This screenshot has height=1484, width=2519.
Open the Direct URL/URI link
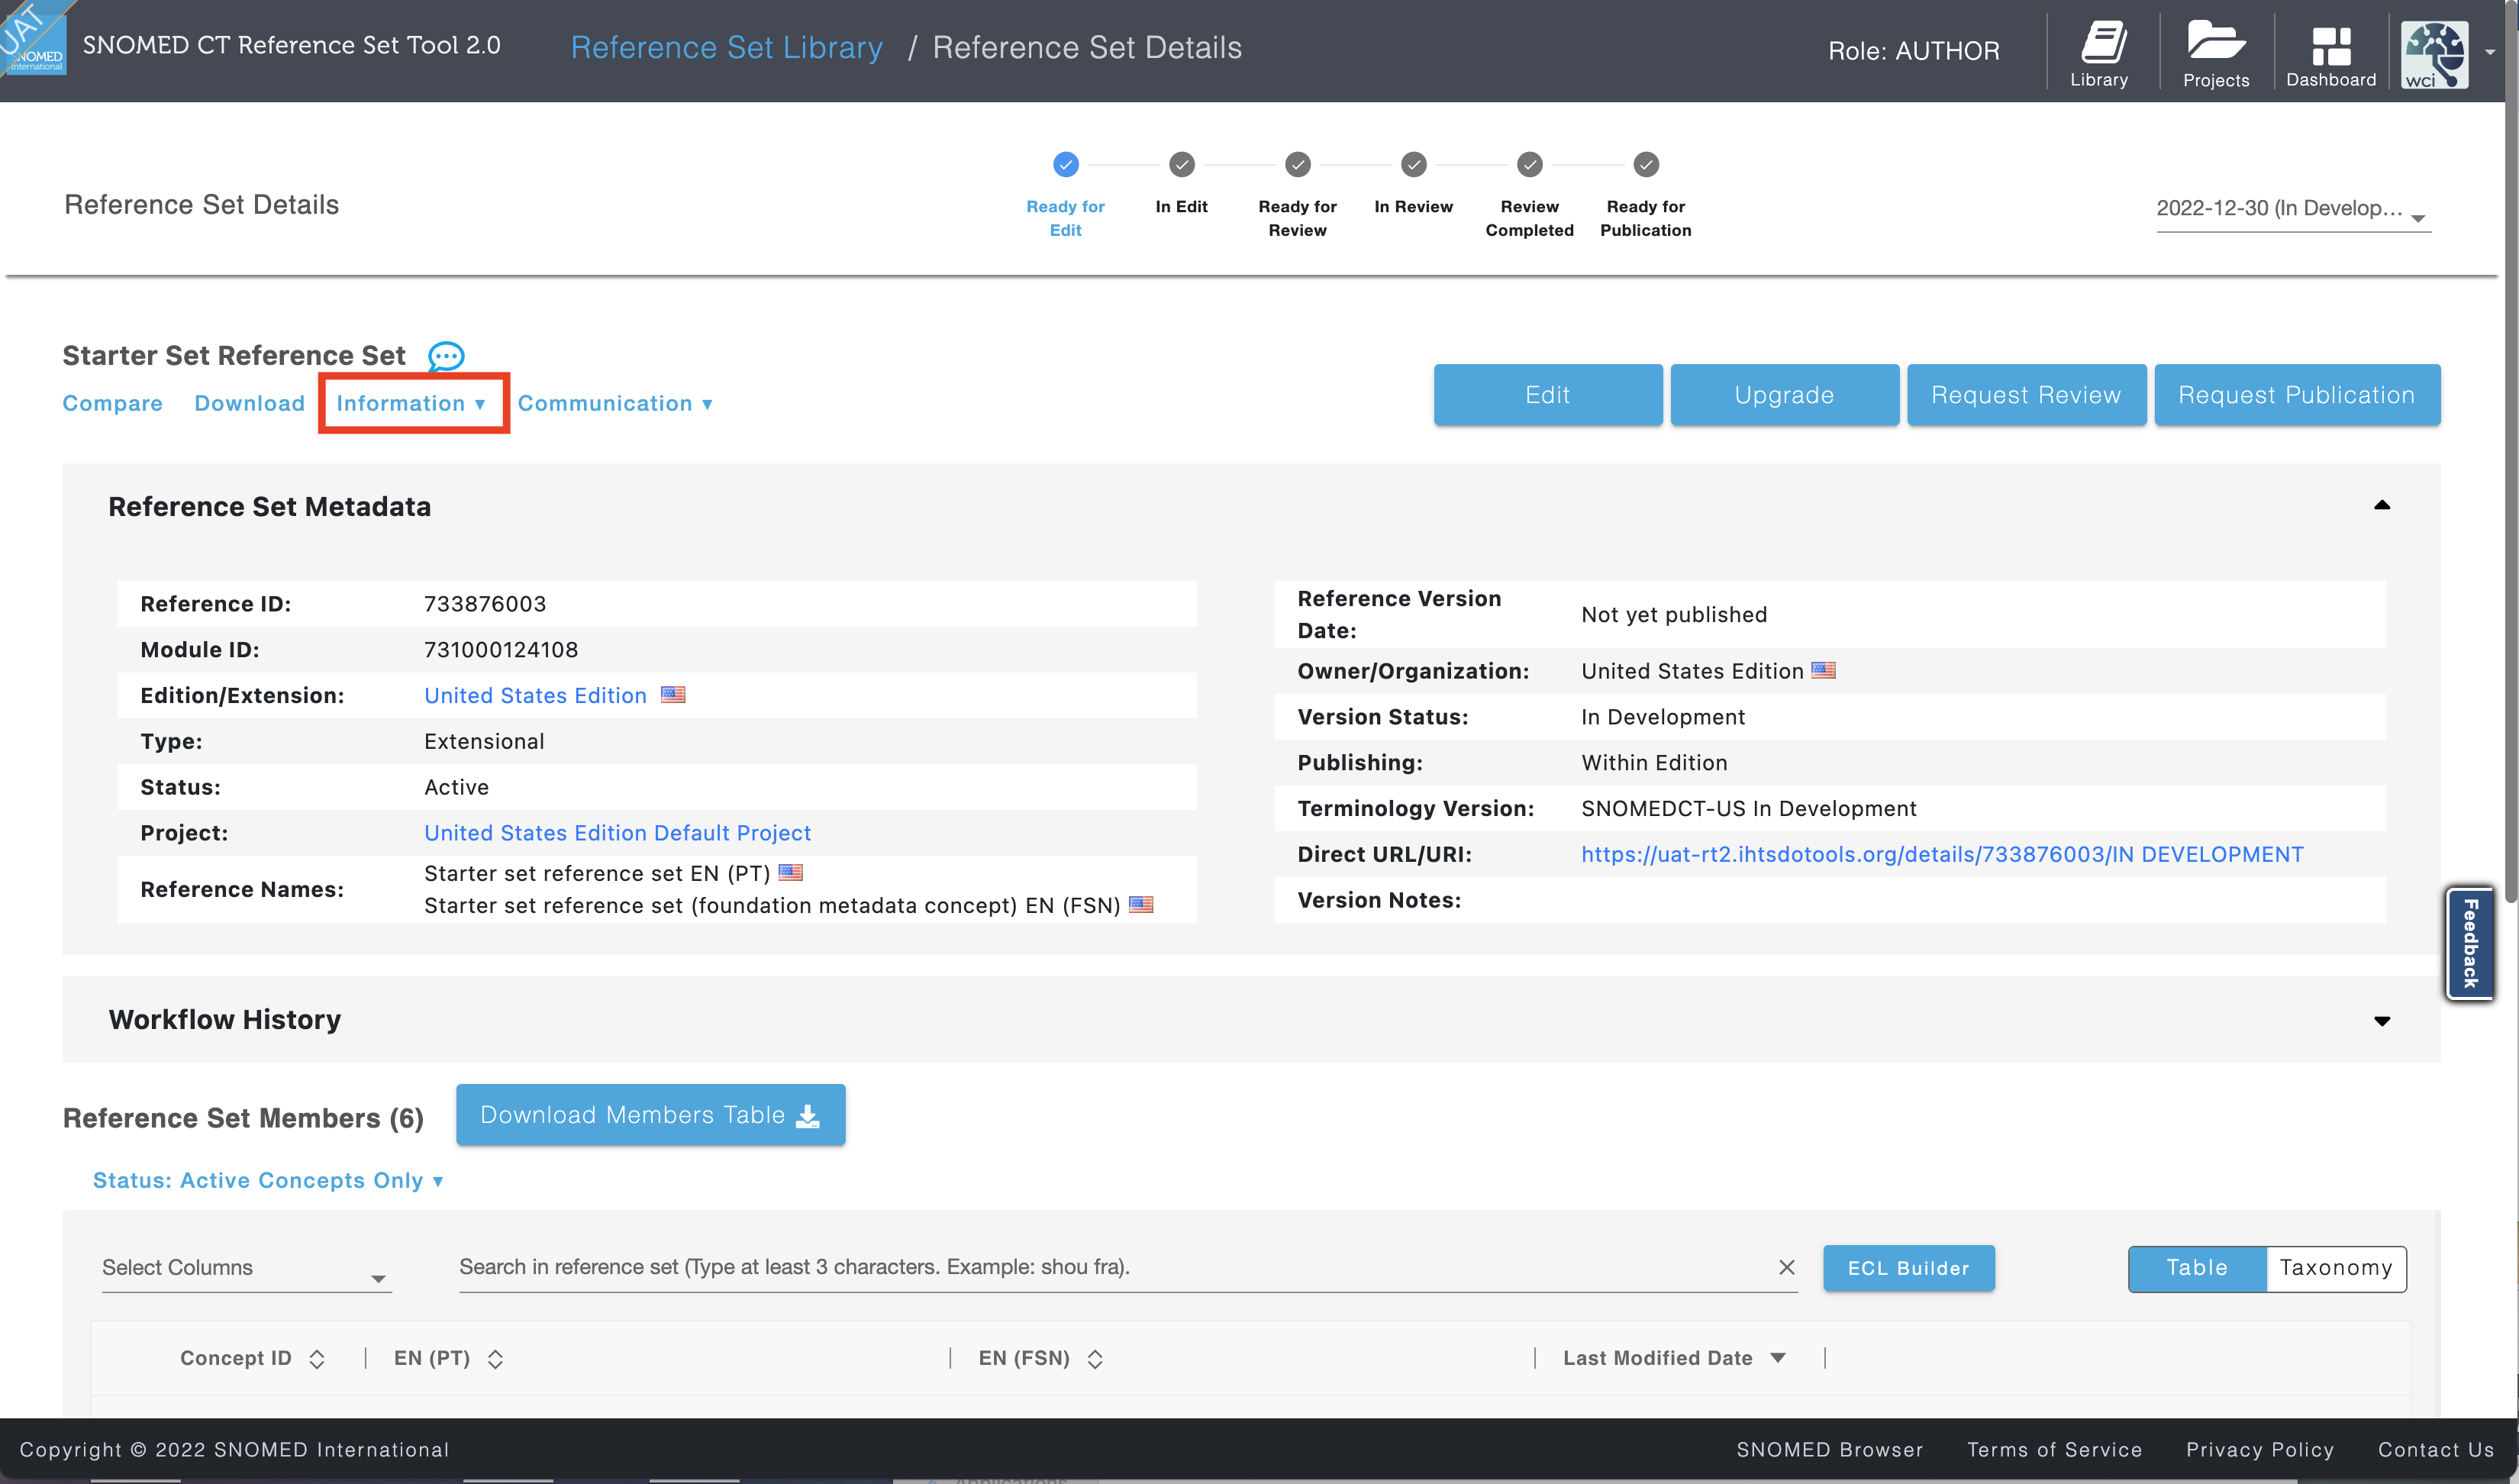(1941, 854)
